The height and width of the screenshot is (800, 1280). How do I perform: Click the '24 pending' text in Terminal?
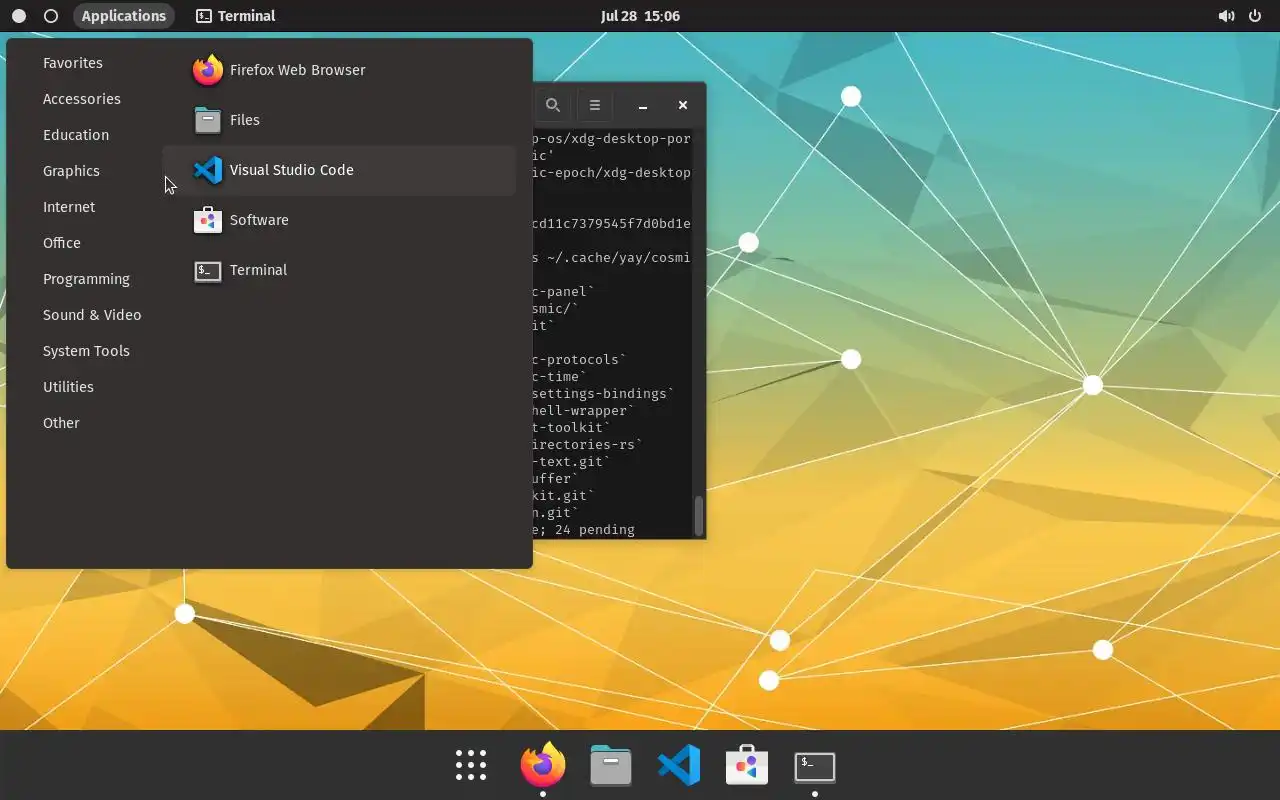pos(594,530)
